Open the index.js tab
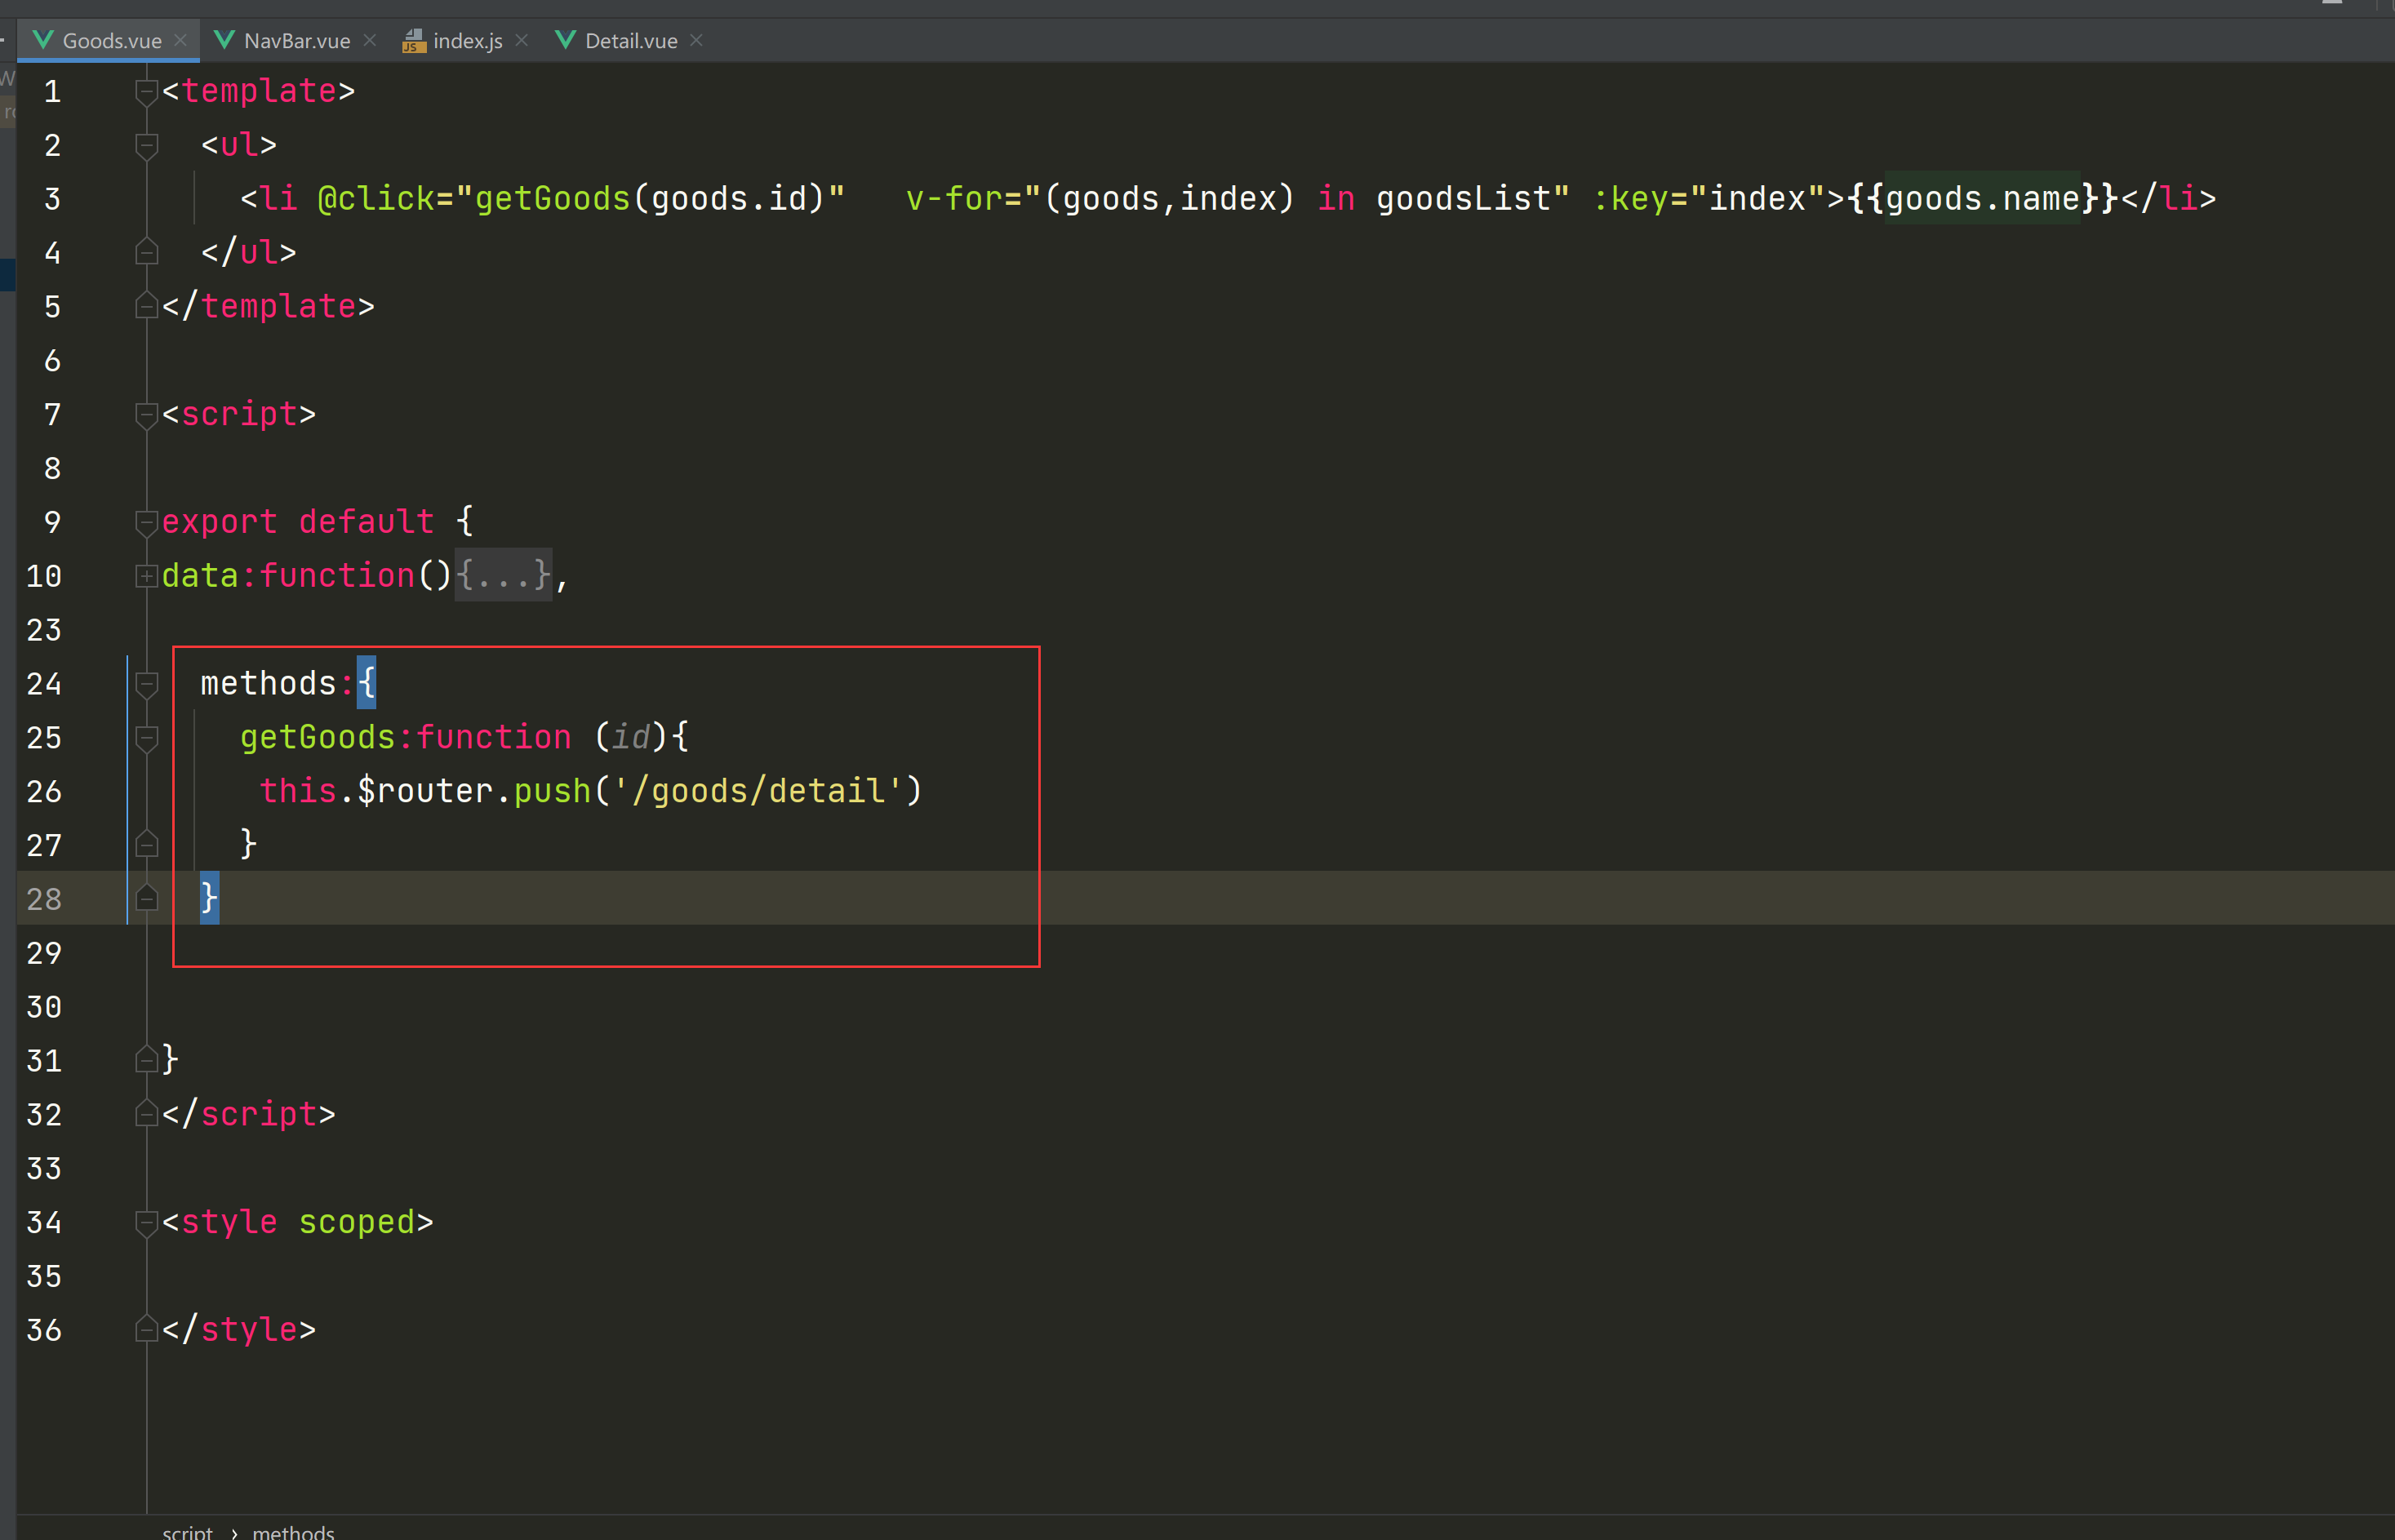 [x=466, y=41]
